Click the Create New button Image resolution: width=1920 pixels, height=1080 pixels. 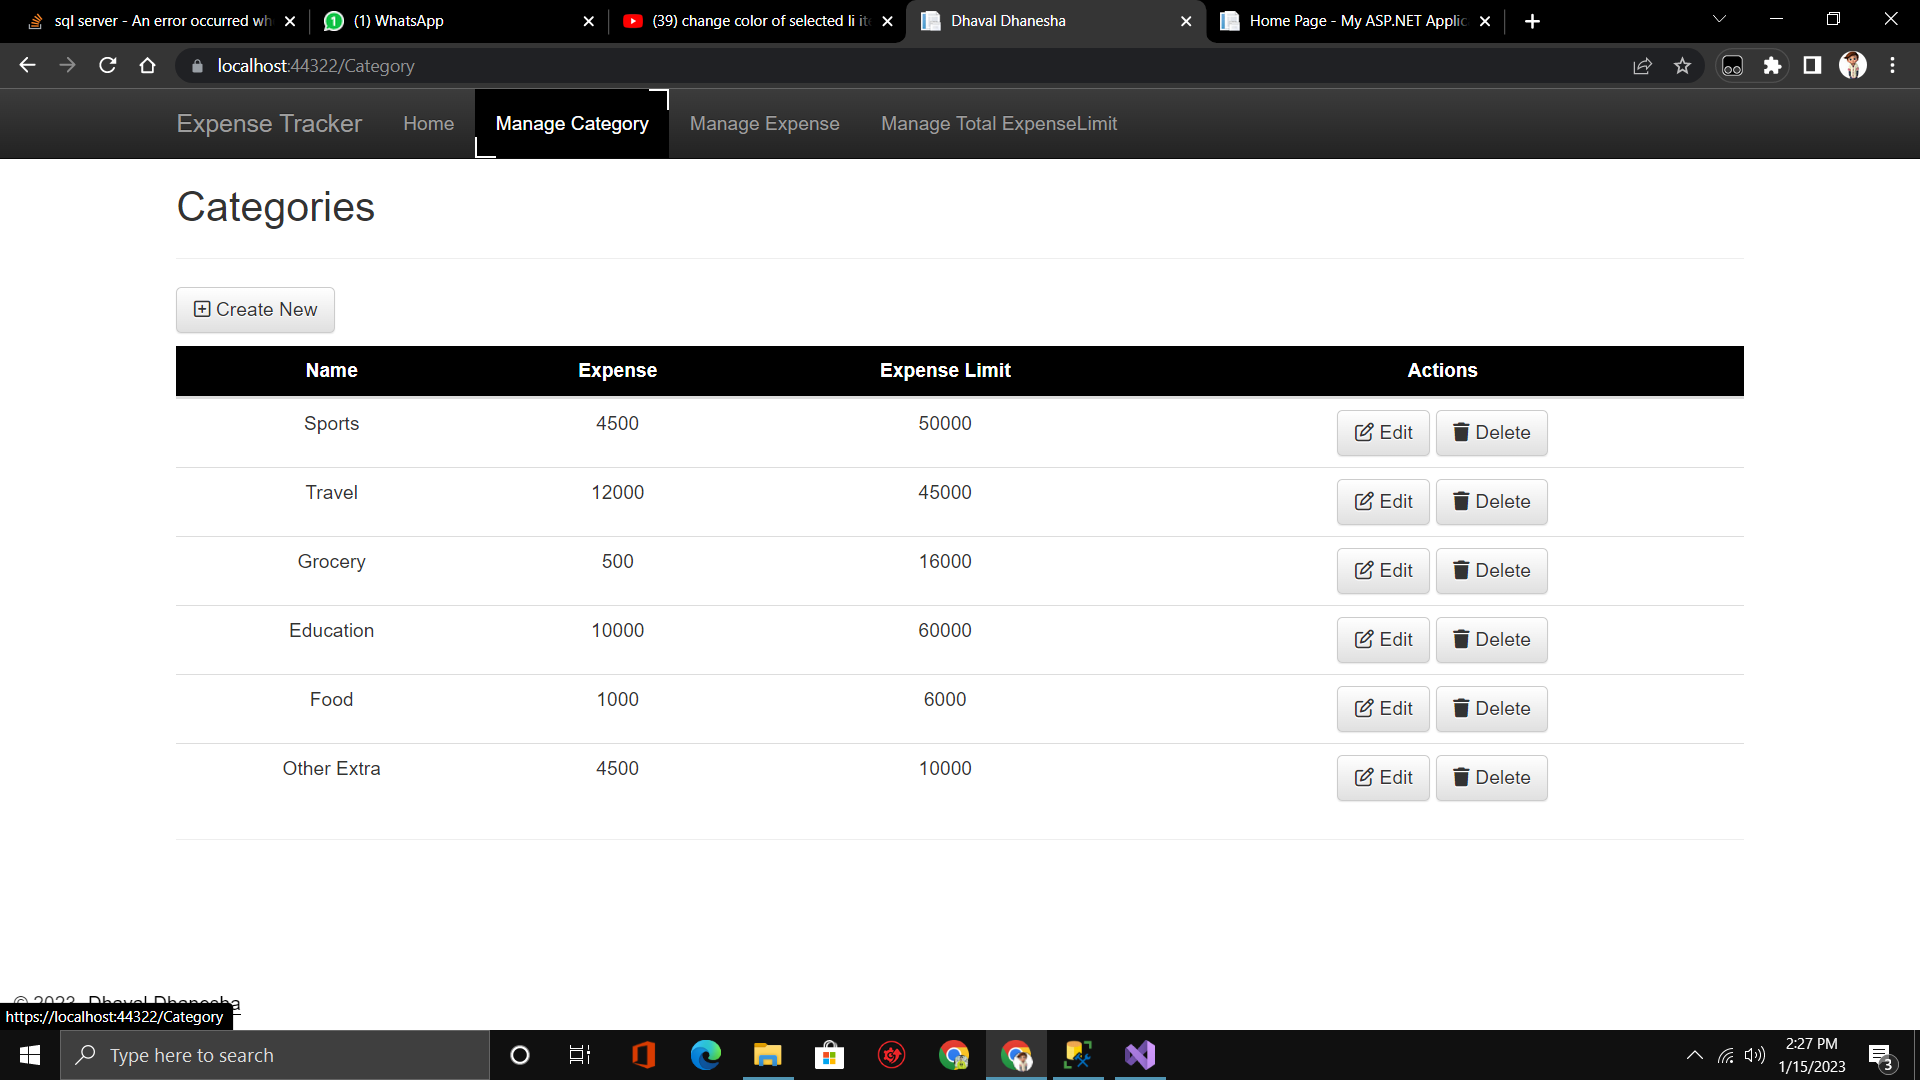[x=254, y=310]
